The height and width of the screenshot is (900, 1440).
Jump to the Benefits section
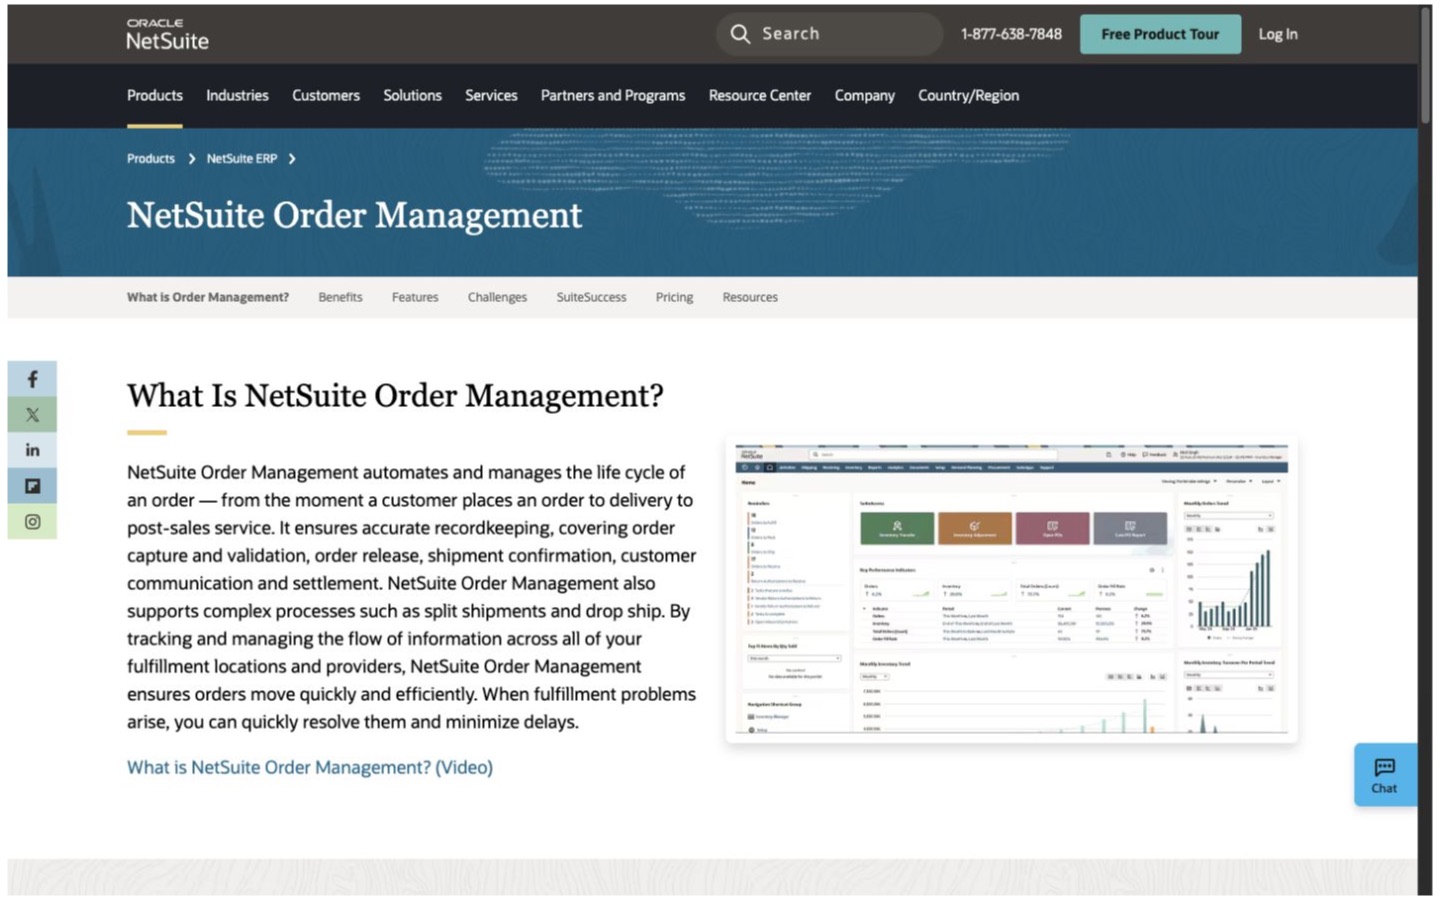[340, 297]
